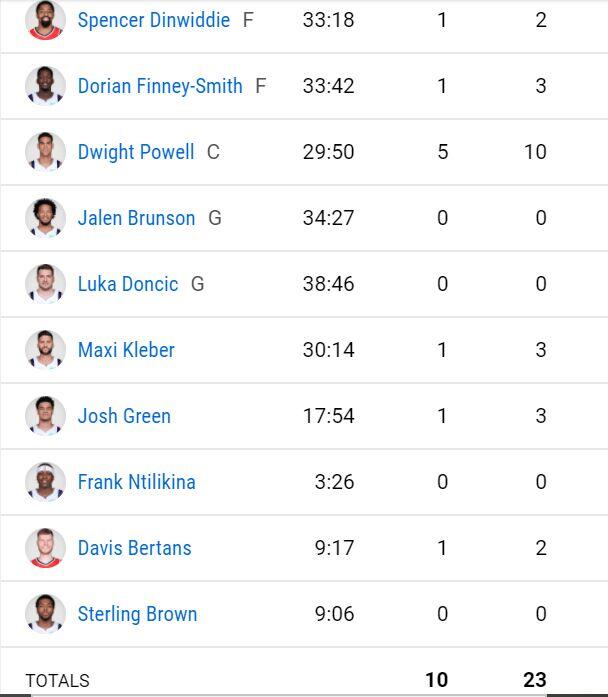Open the Davis Bertans player link
This screenshot has height=697, width=608.
134,548
